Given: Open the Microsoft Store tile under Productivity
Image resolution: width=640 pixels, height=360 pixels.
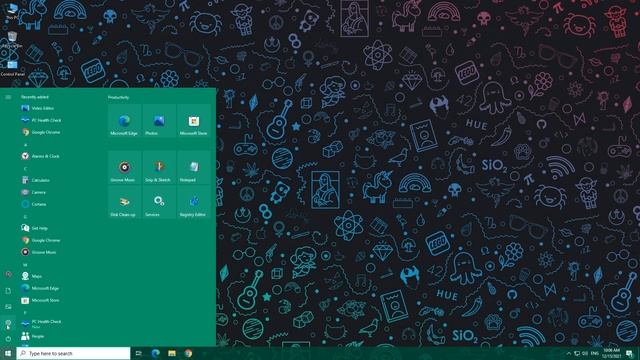Looking at the screenshot, I should point(194,120).
